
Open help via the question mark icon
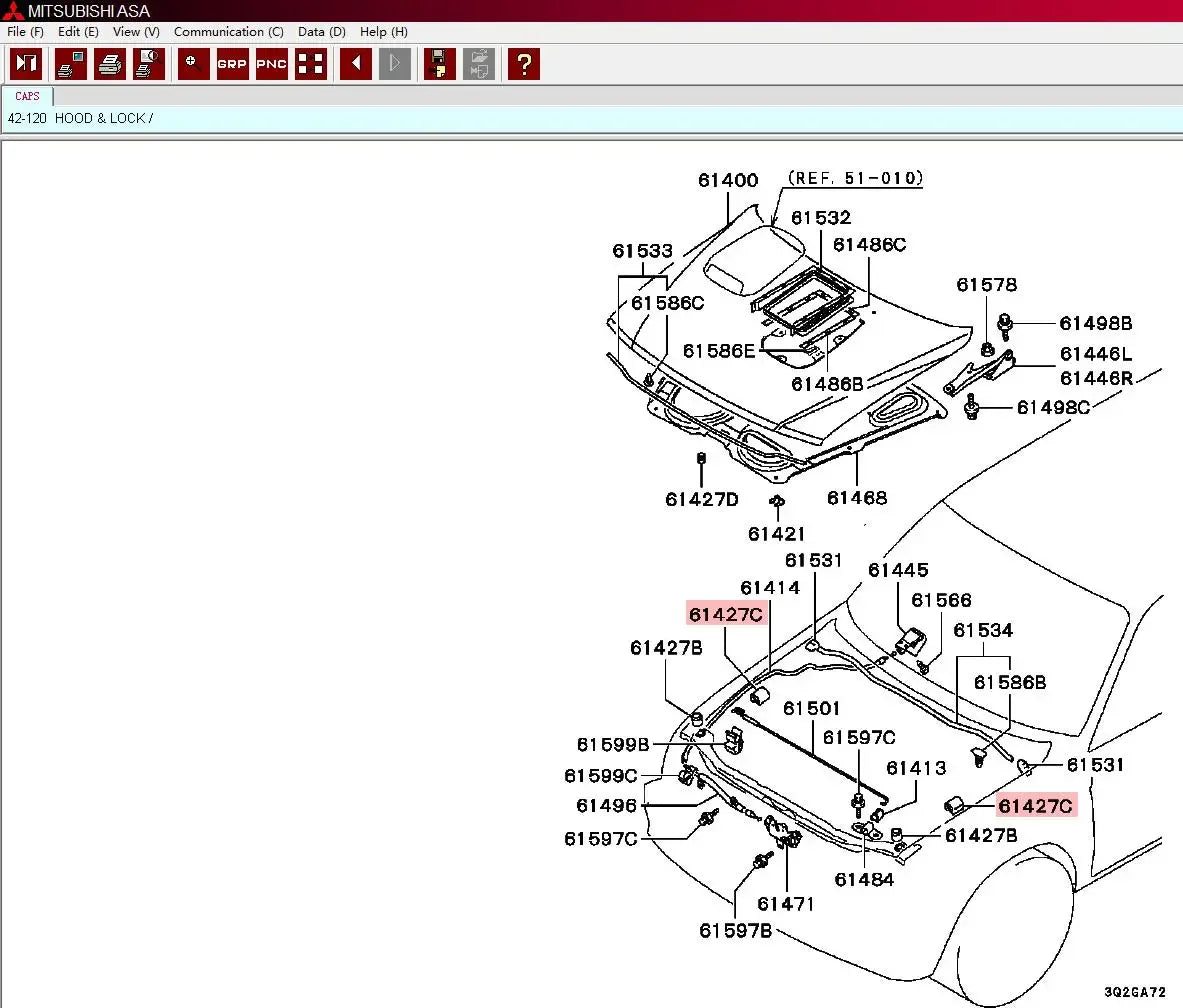[x=523, y=64]
